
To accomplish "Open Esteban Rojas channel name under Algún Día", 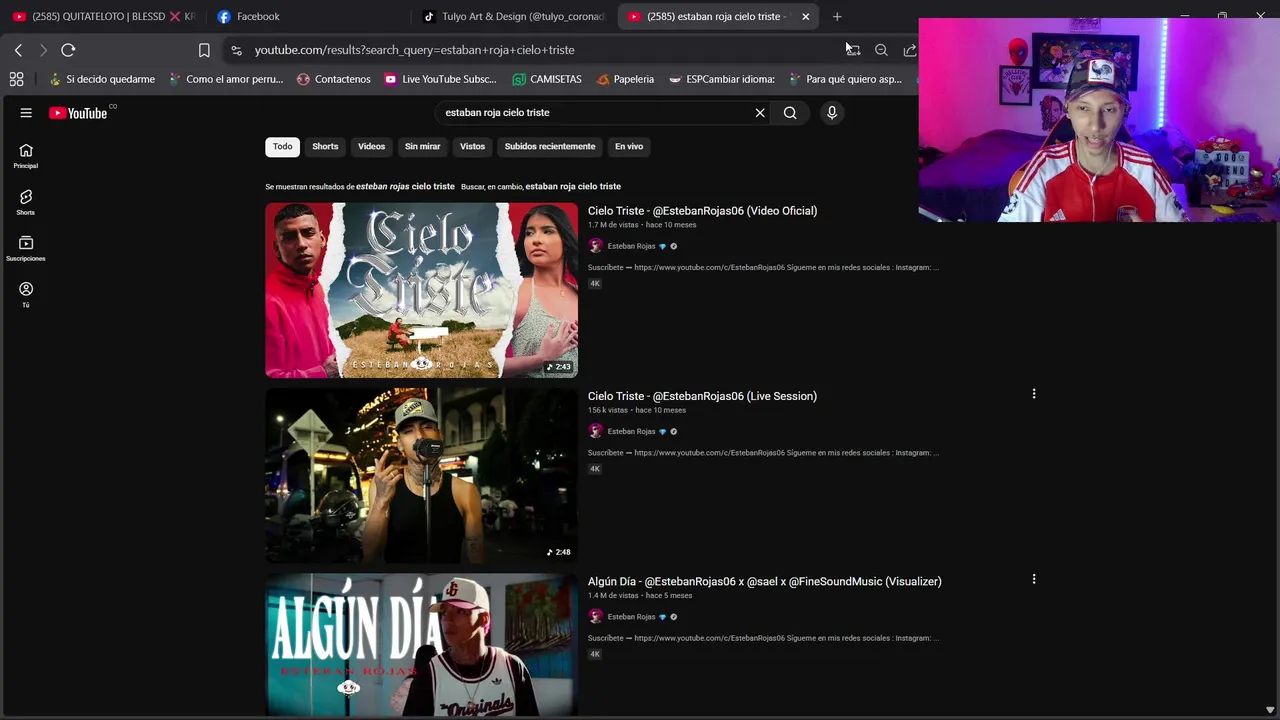I will [631, 617].
